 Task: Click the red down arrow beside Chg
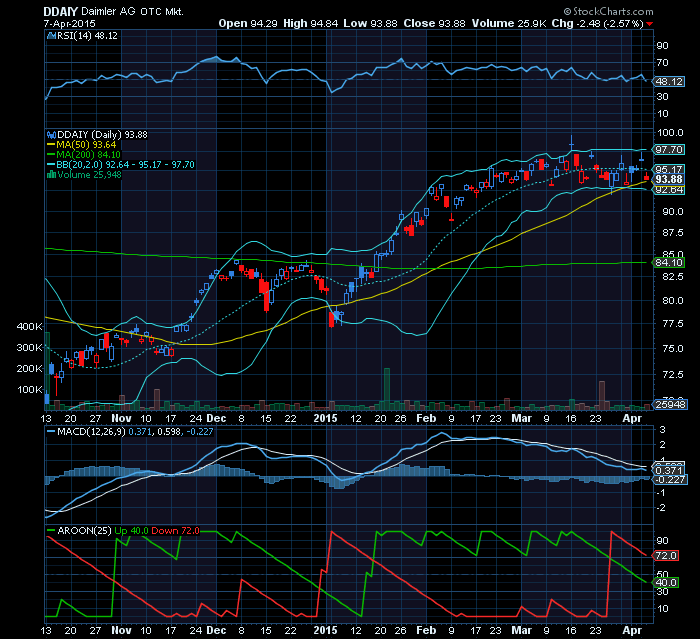(x=650, y=24)
